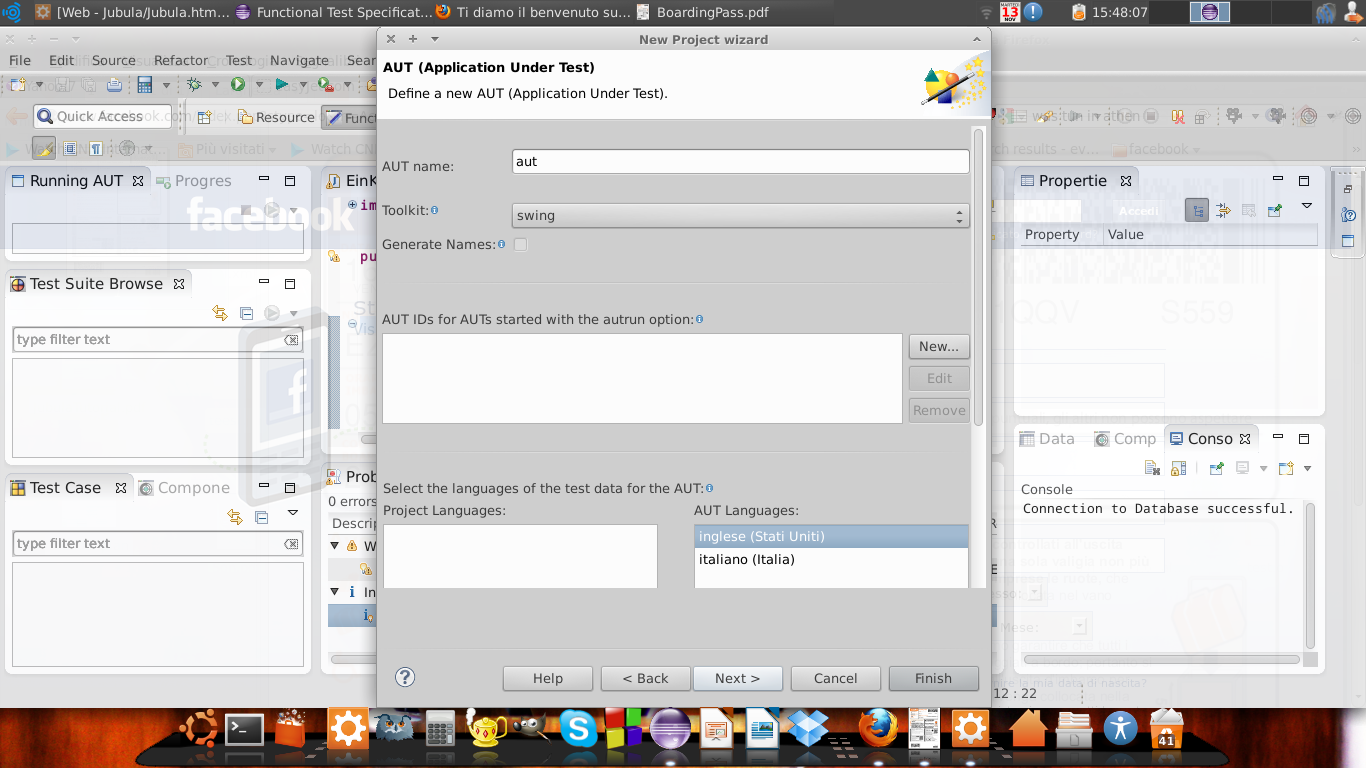Click the wizard vertical scrollbar
The image size is (1366, 768).
click(979, 277)
